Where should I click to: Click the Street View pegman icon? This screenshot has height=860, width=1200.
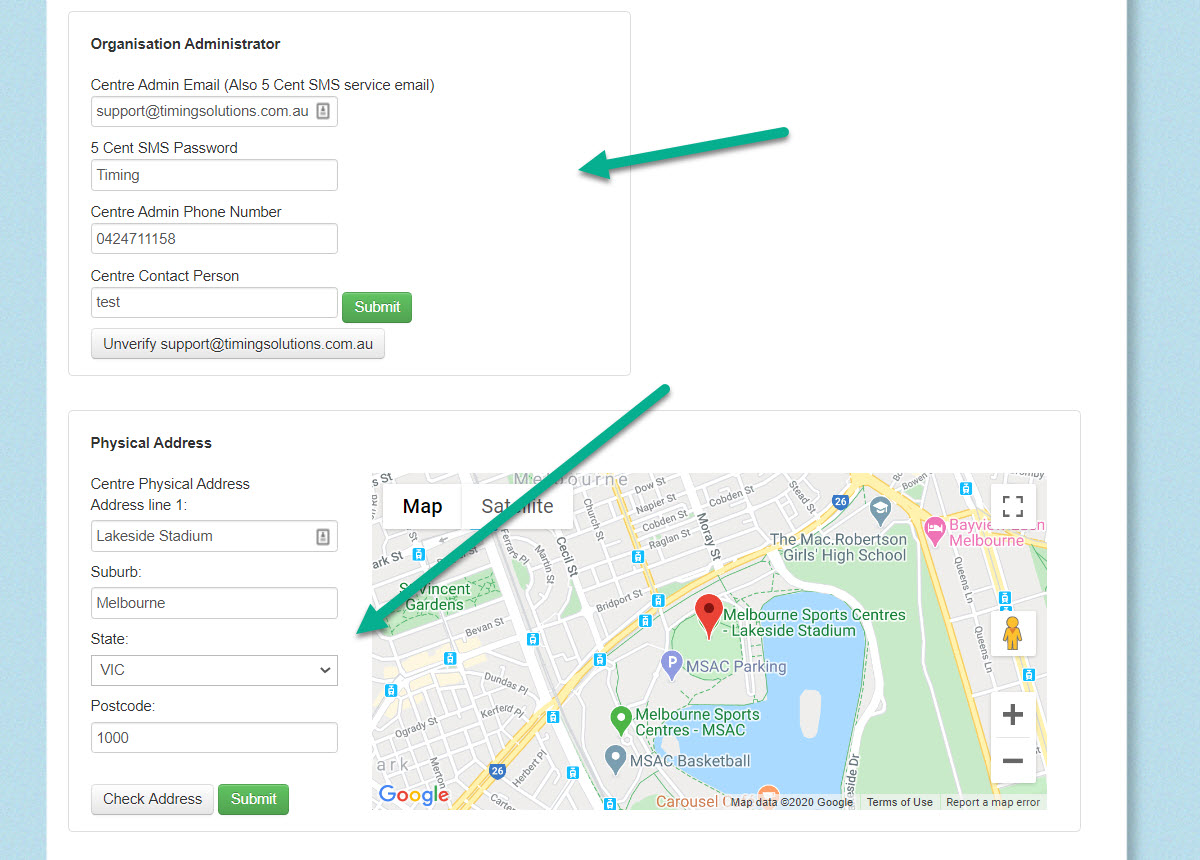coord(1013,634)
